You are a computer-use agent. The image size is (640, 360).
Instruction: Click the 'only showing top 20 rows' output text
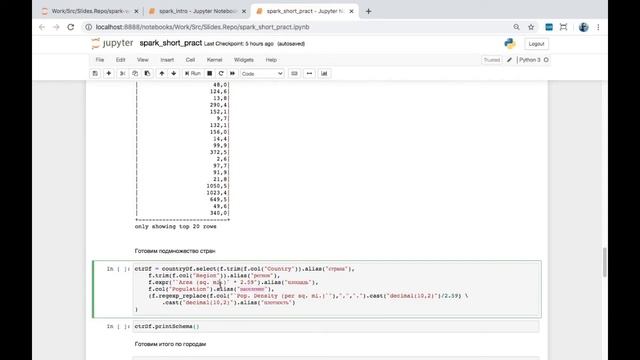pos(176,226)
